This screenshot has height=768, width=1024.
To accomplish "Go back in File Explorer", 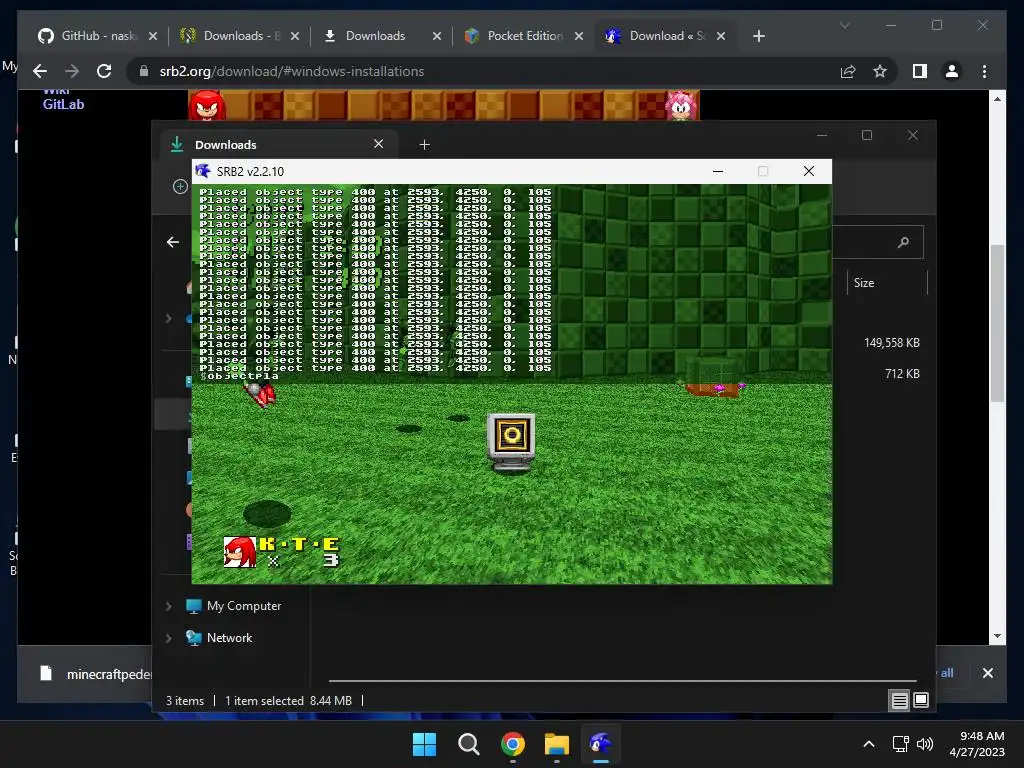I will coord(173,242).
